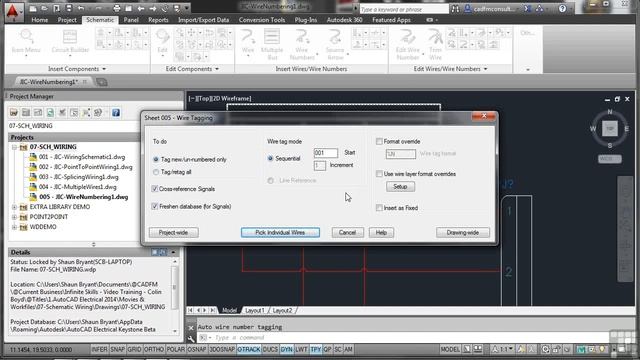Expand the WDDEMO project node
This screenshot has height=360, width=640.
point(14,227)
